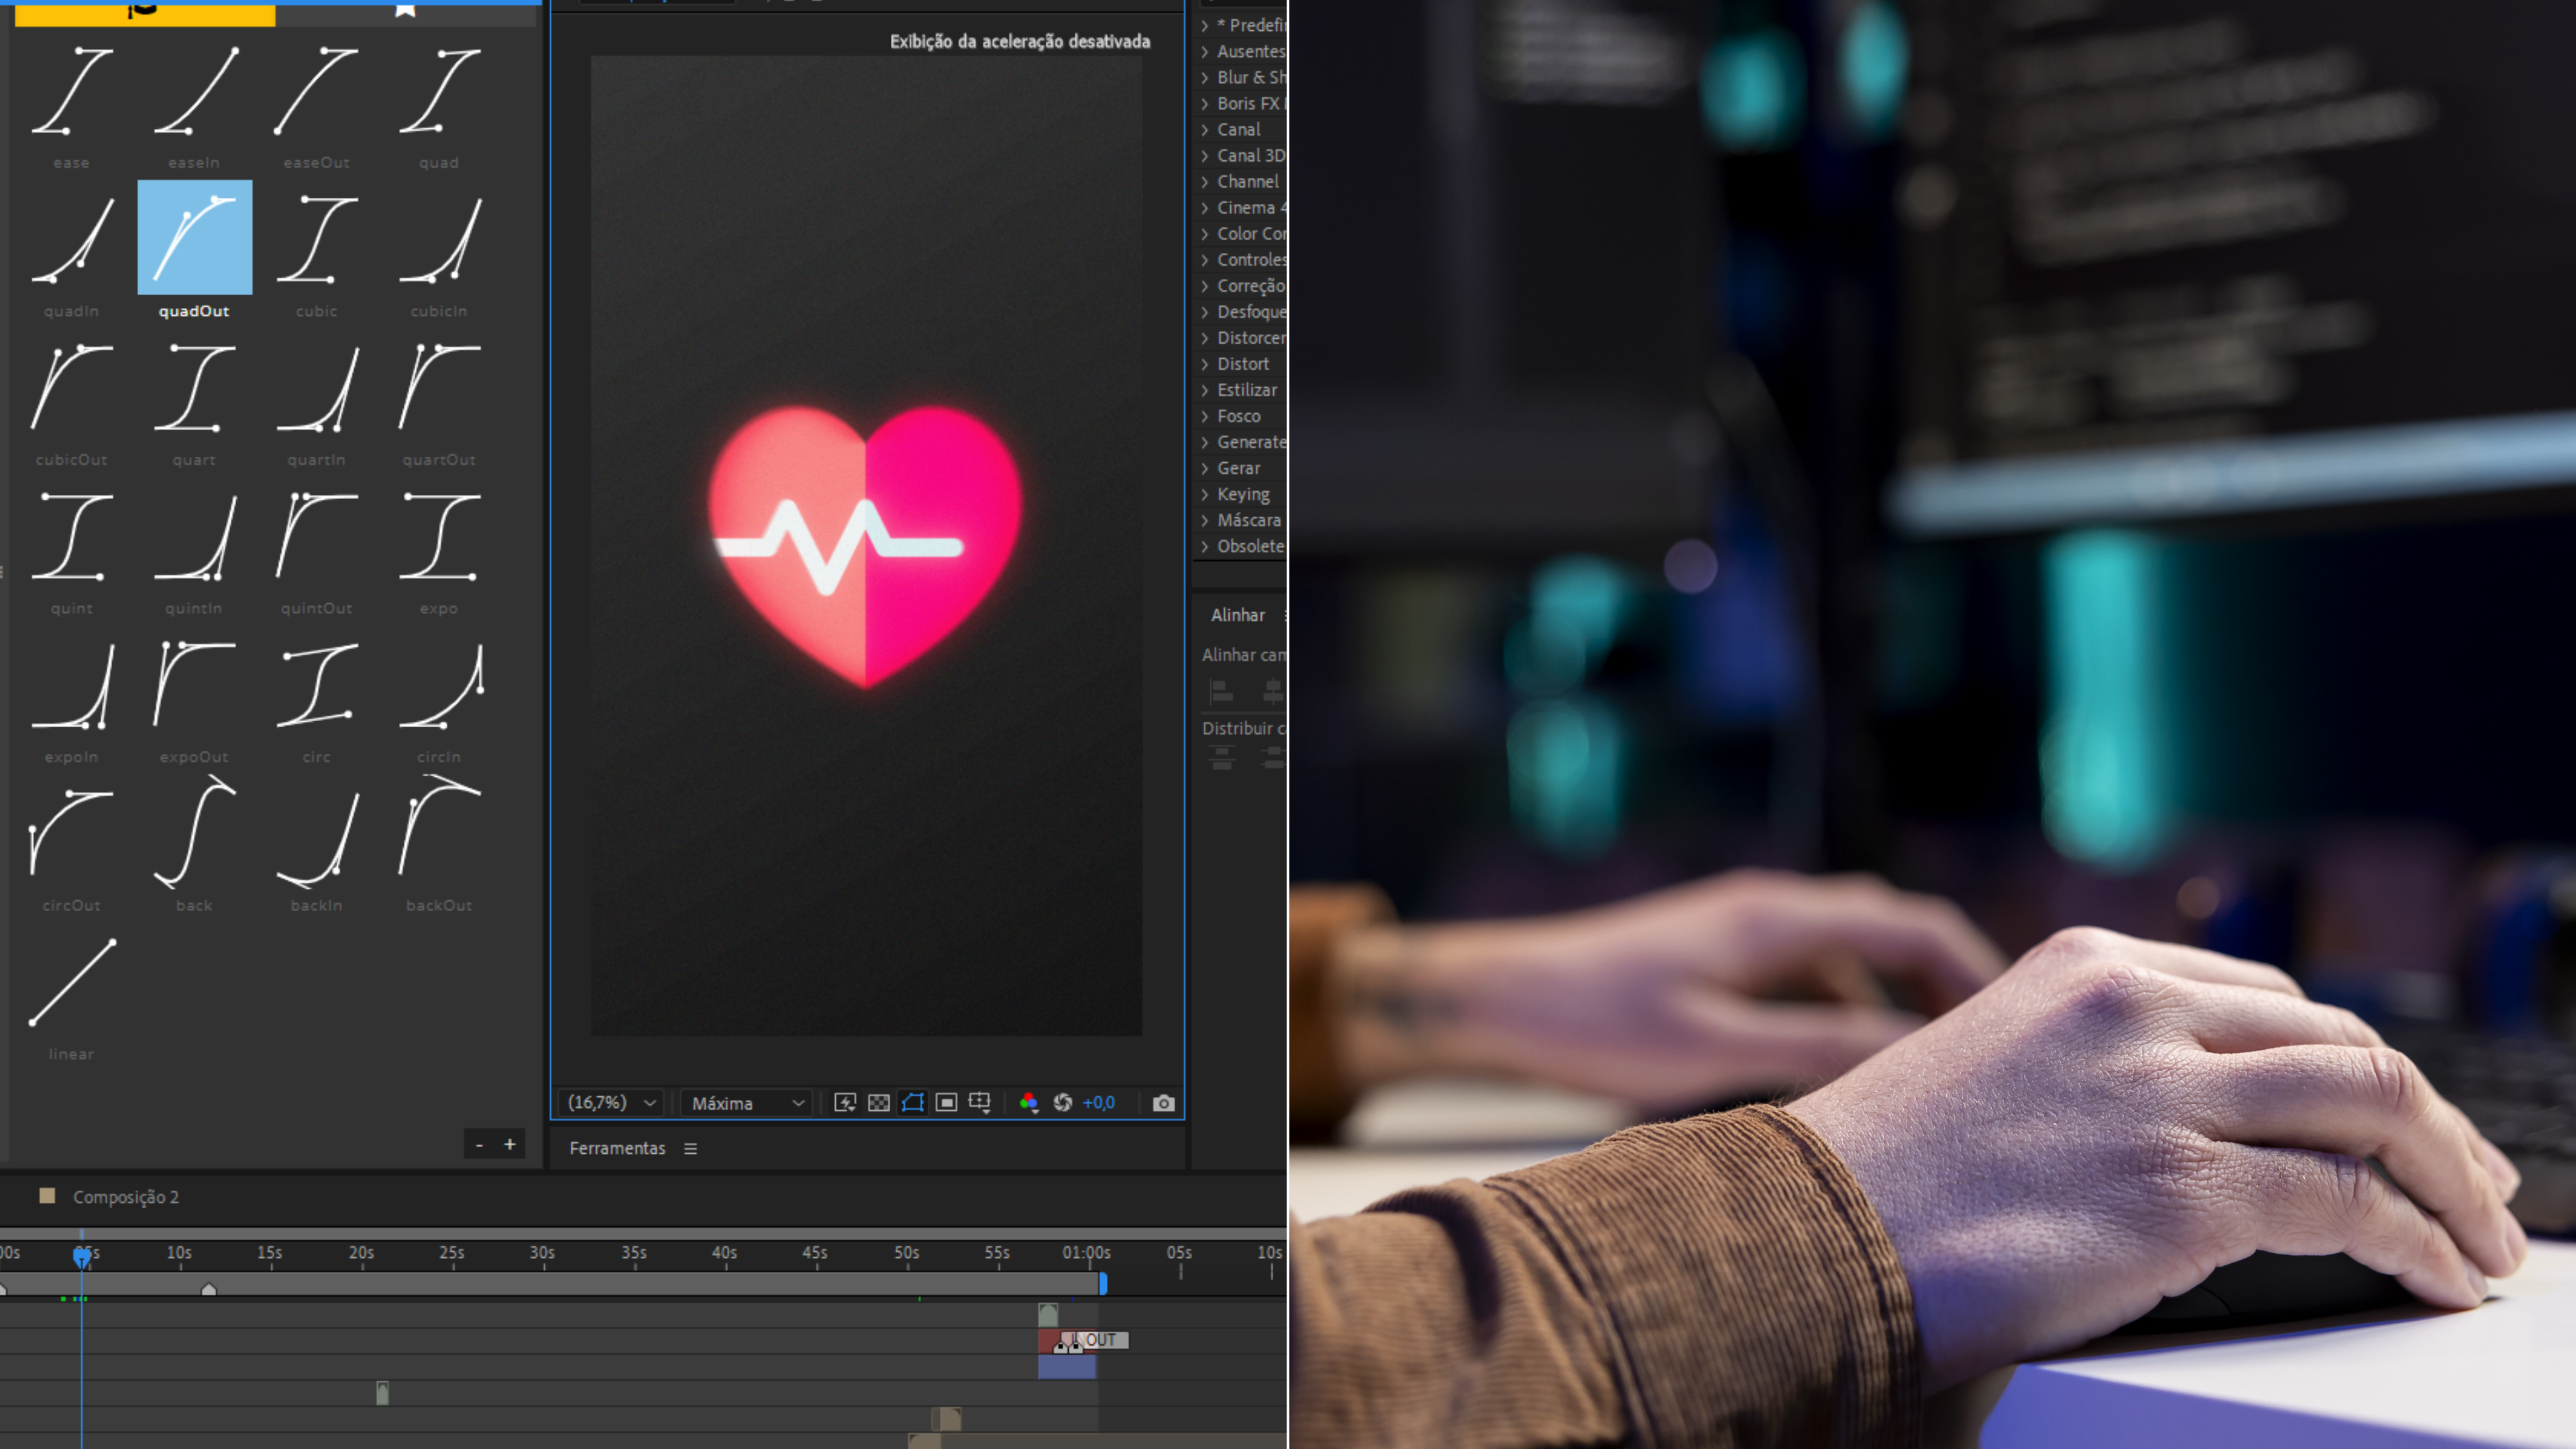Toggle the transparency grid checkerboard

(878, 1102)
